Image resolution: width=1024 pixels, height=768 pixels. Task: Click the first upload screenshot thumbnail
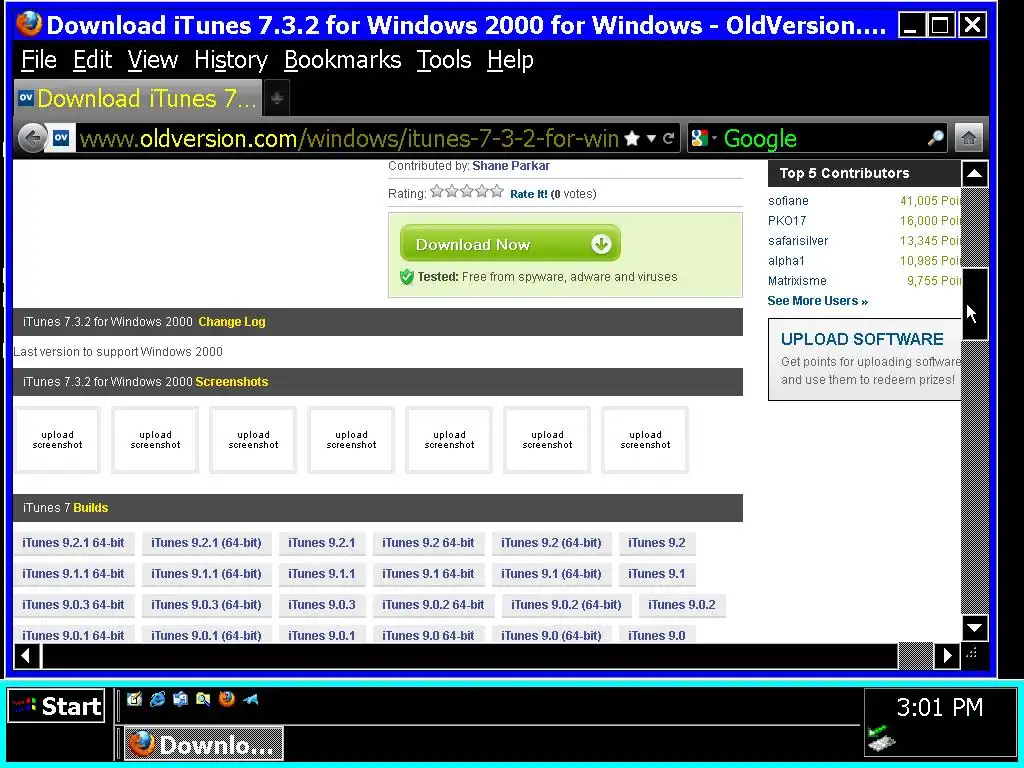(57, 440)
